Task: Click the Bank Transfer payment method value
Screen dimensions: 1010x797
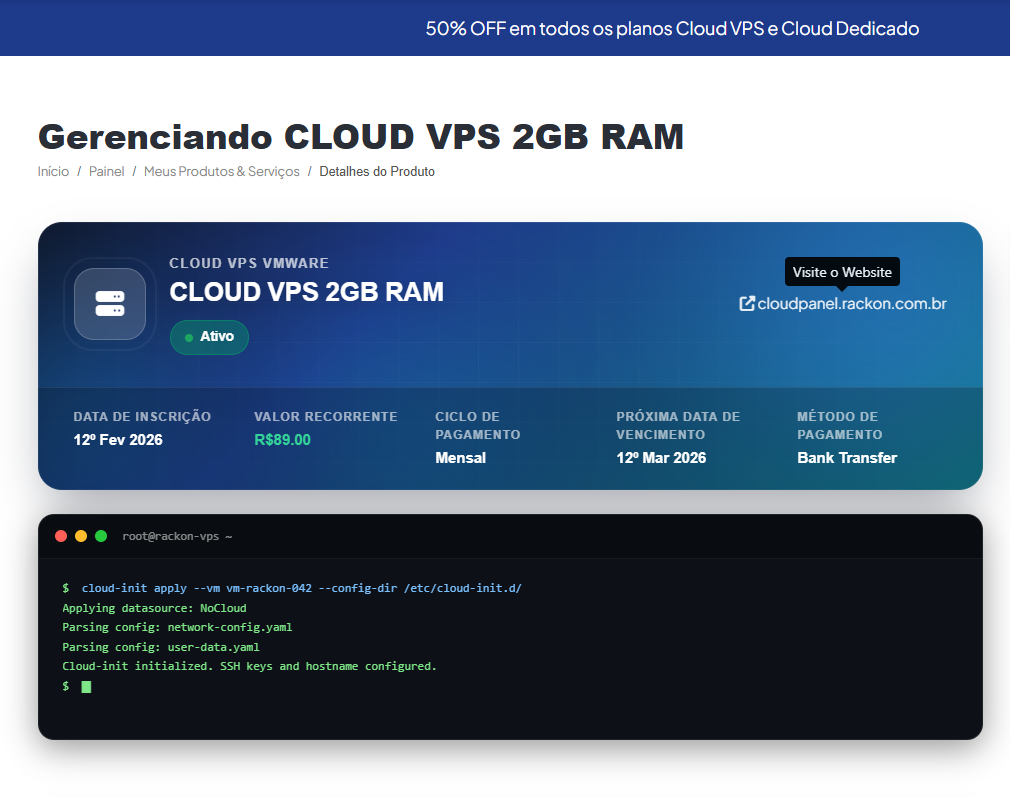Action: coord(846,458)
